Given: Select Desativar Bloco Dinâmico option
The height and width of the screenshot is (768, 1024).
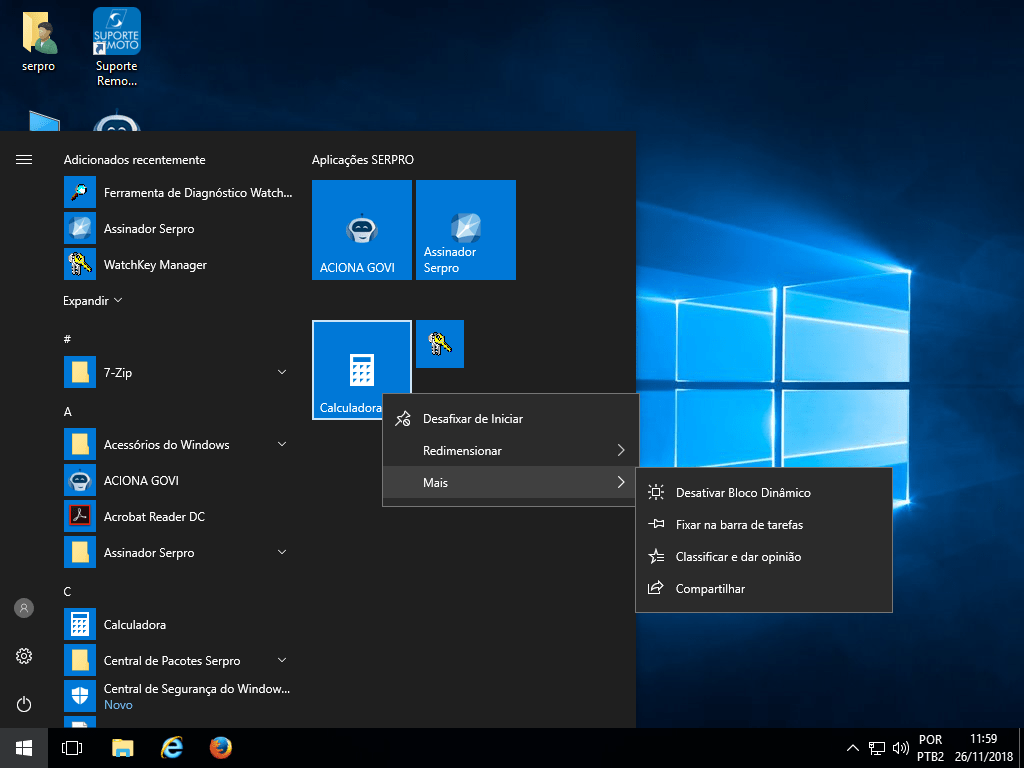Looking at the screenshot, I should (742, 493).
